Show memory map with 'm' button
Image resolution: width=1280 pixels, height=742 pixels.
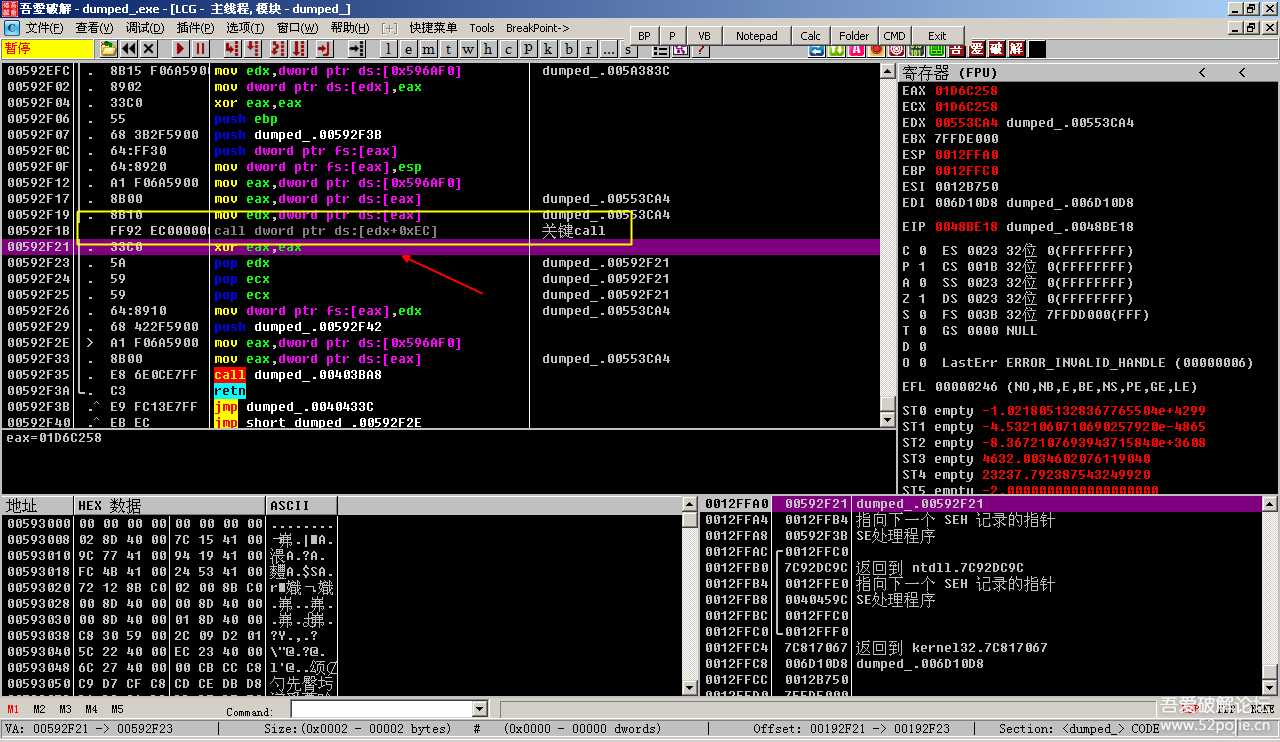pos(428,49)
